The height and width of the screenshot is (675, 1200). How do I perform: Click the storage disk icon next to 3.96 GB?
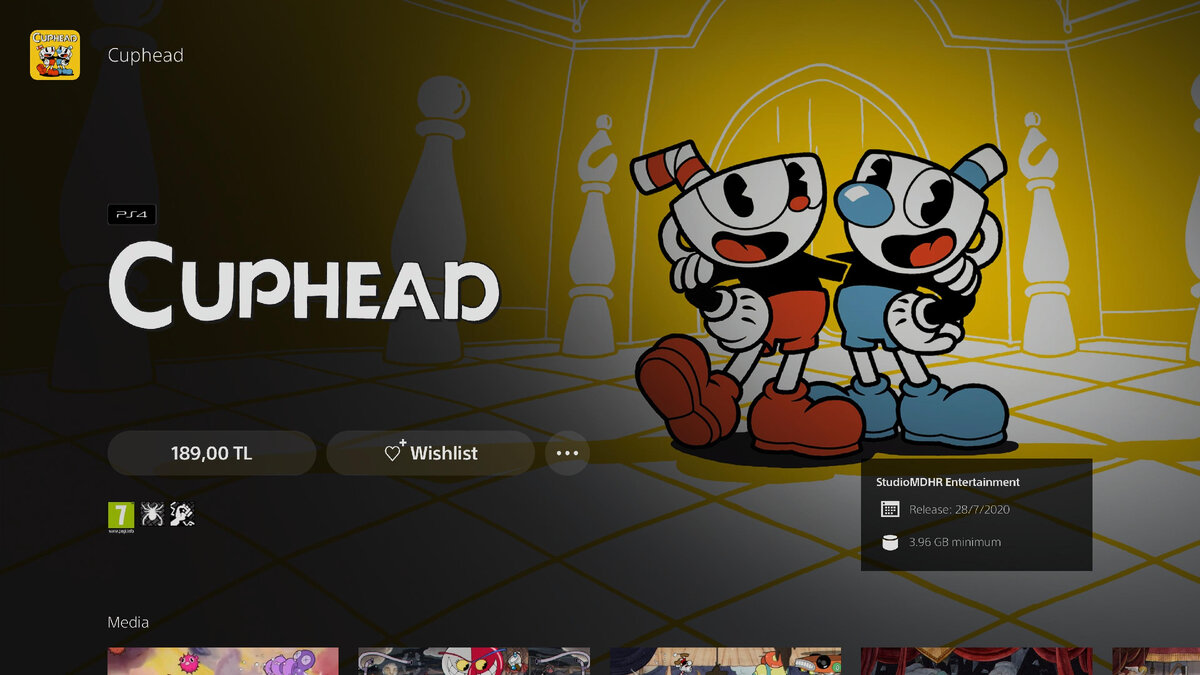point(890,542)
